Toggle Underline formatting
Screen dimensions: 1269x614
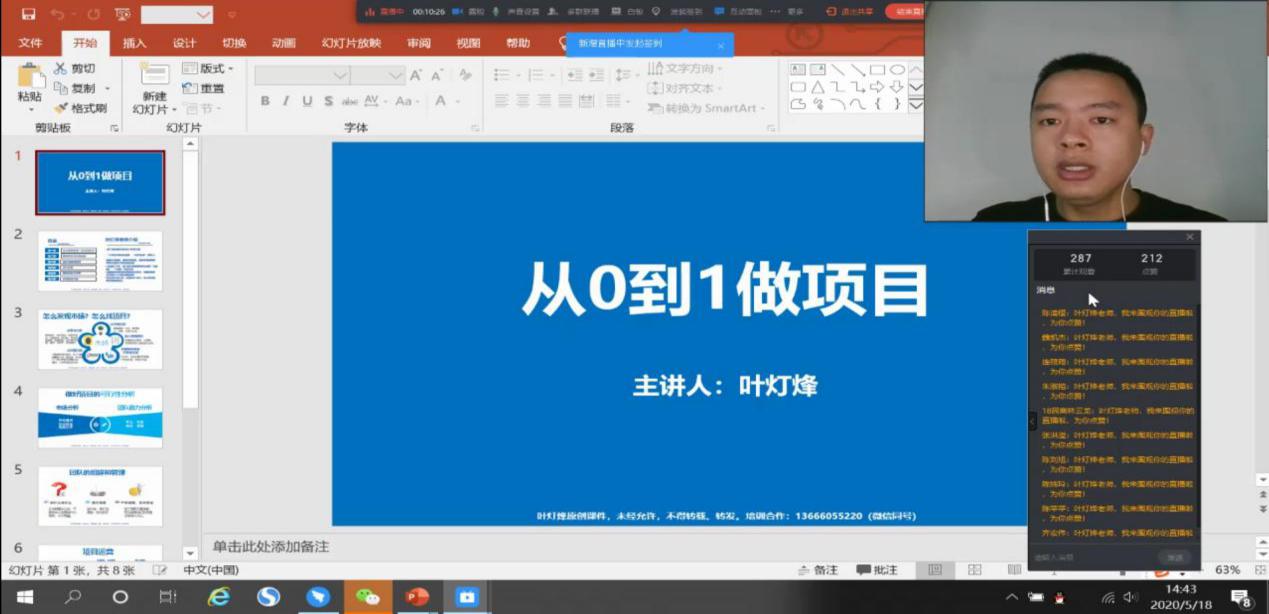click(307, 101)
